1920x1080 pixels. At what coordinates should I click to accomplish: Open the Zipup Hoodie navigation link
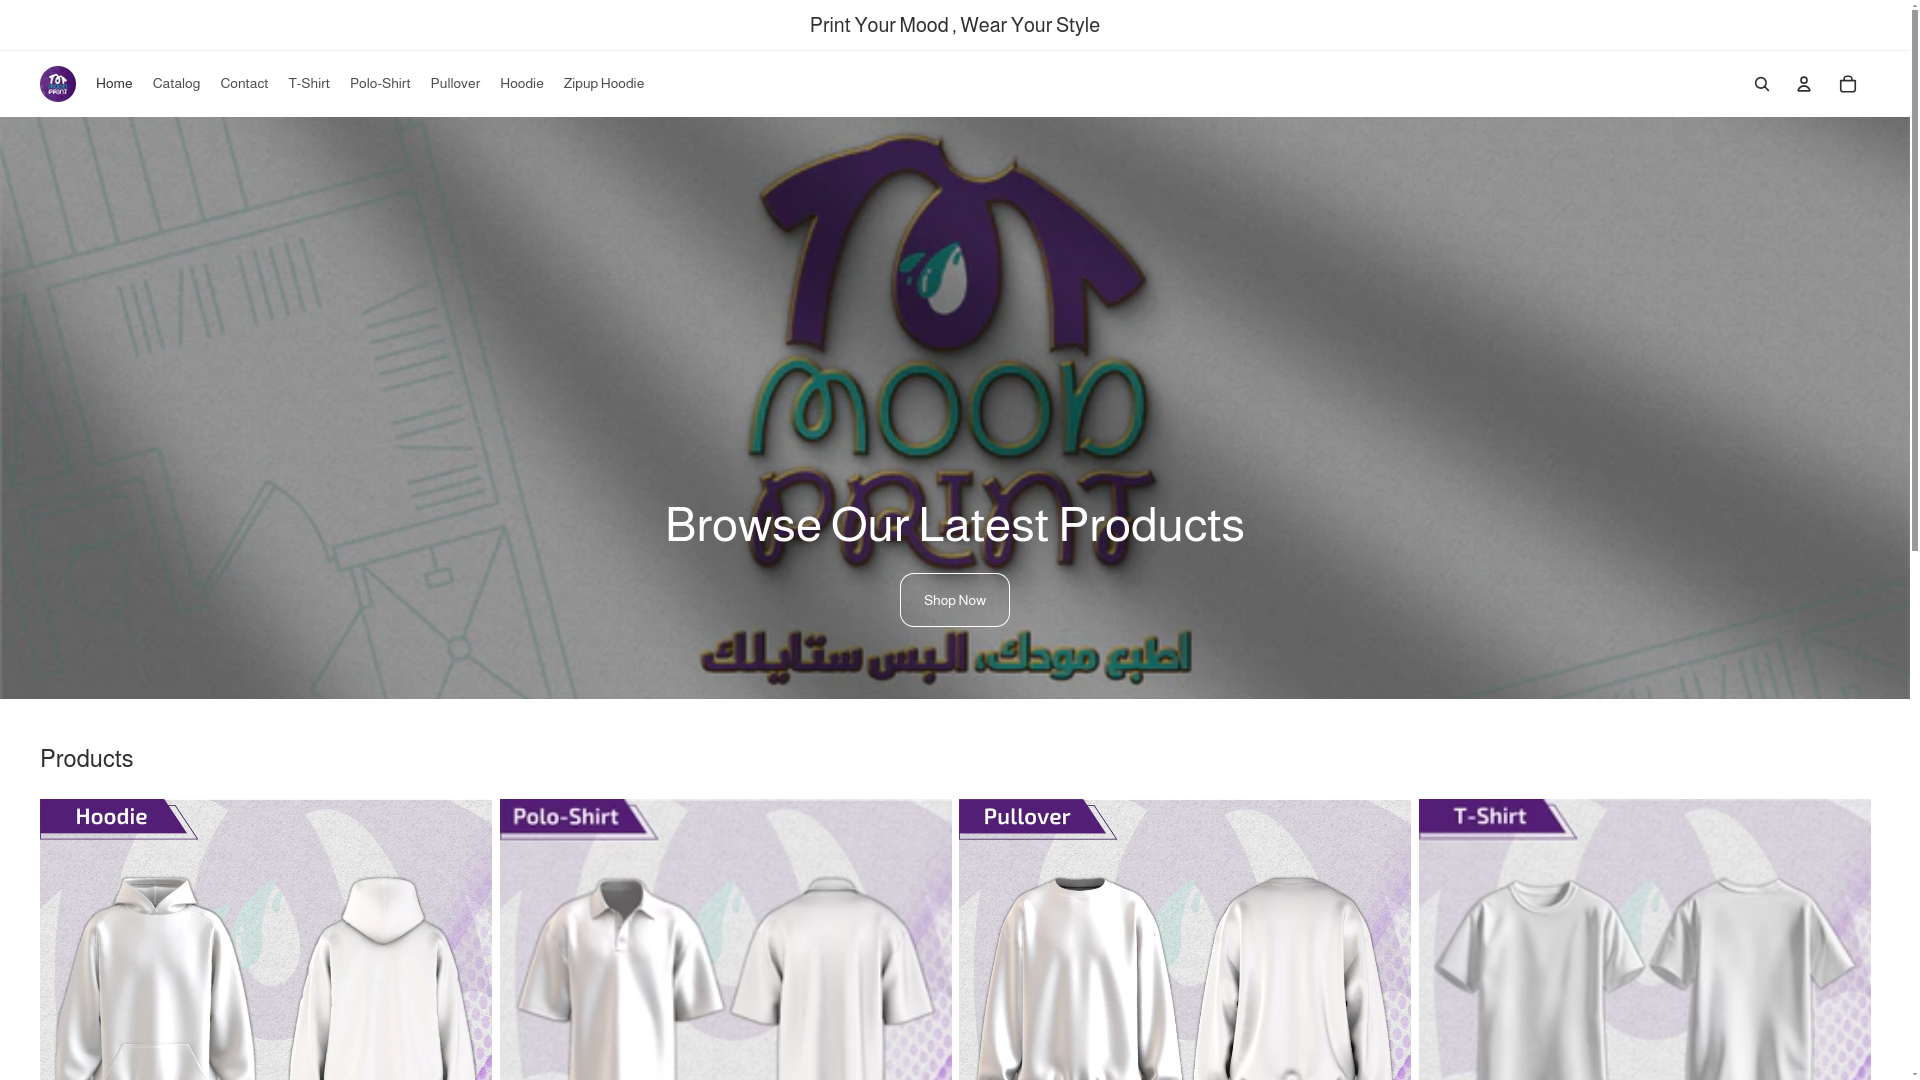pos(604,84)
